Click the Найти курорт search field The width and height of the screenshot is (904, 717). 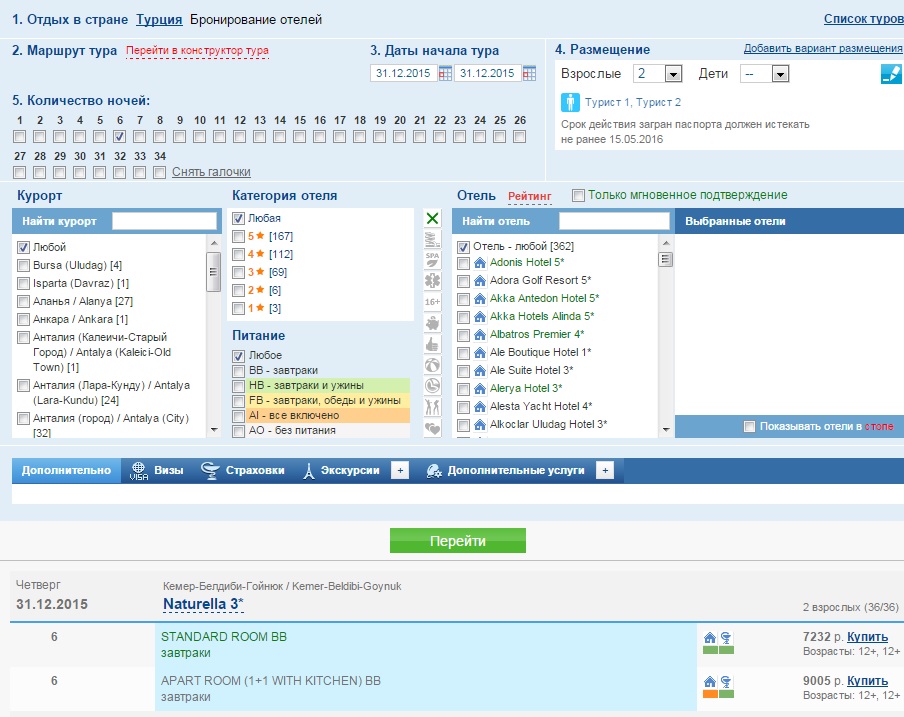(x=164, y=221)
